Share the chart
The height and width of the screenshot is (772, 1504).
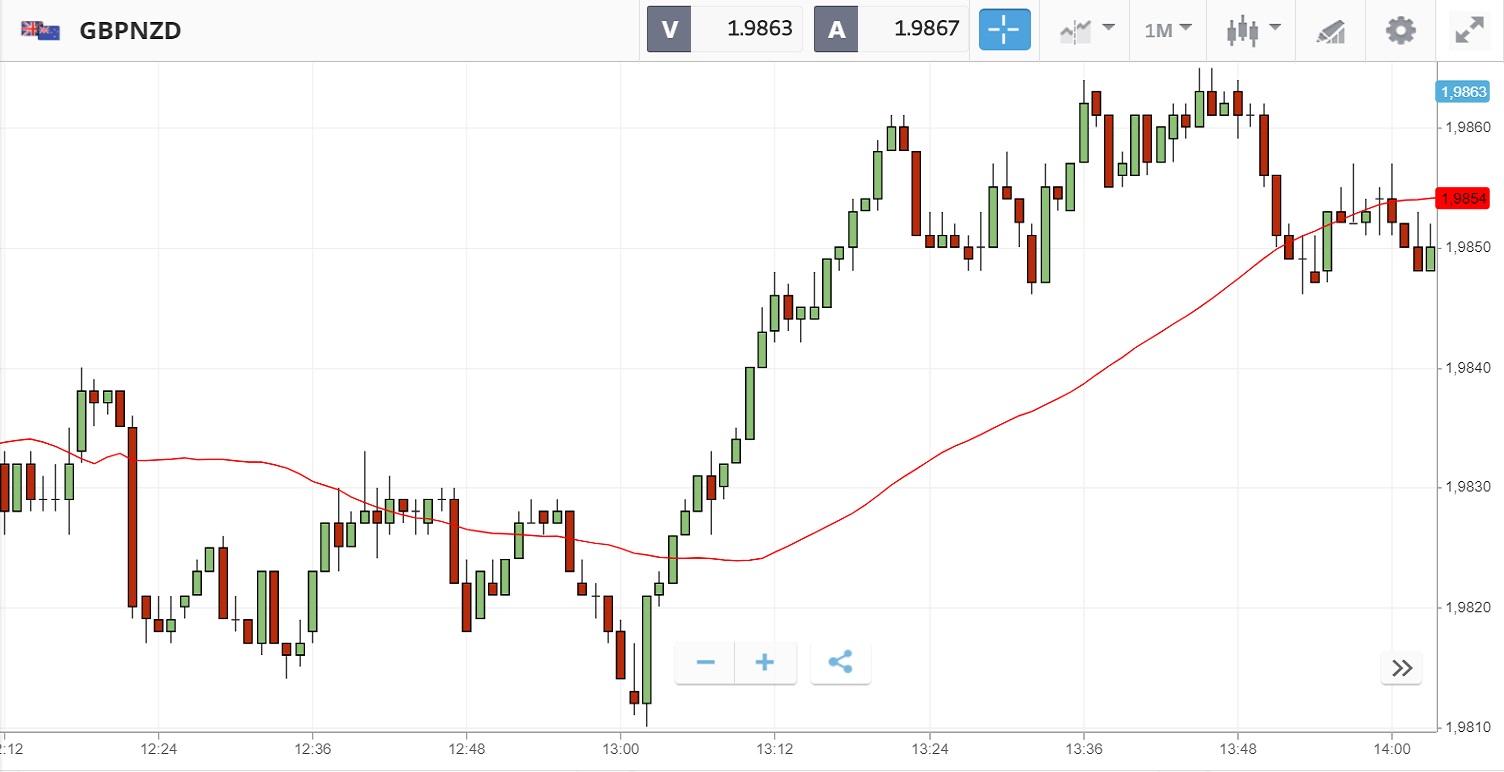coord(841,663)
